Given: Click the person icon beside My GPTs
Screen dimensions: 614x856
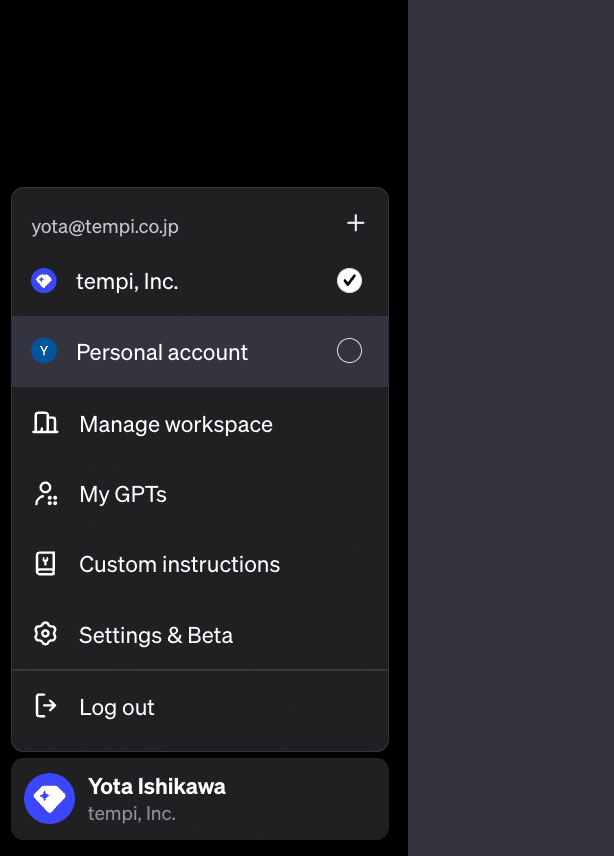Looking at the screenshot, I should click(45, 494).
